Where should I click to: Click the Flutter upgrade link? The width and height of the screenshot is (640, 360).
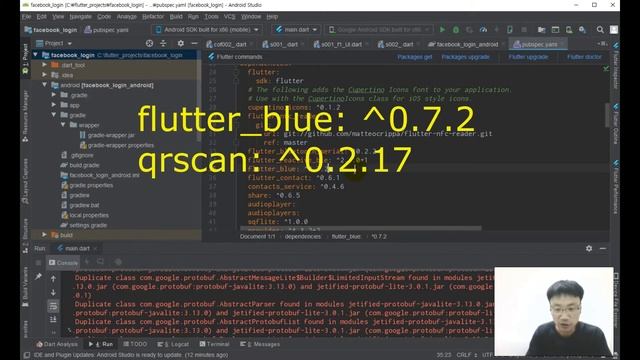pos(528,57)
